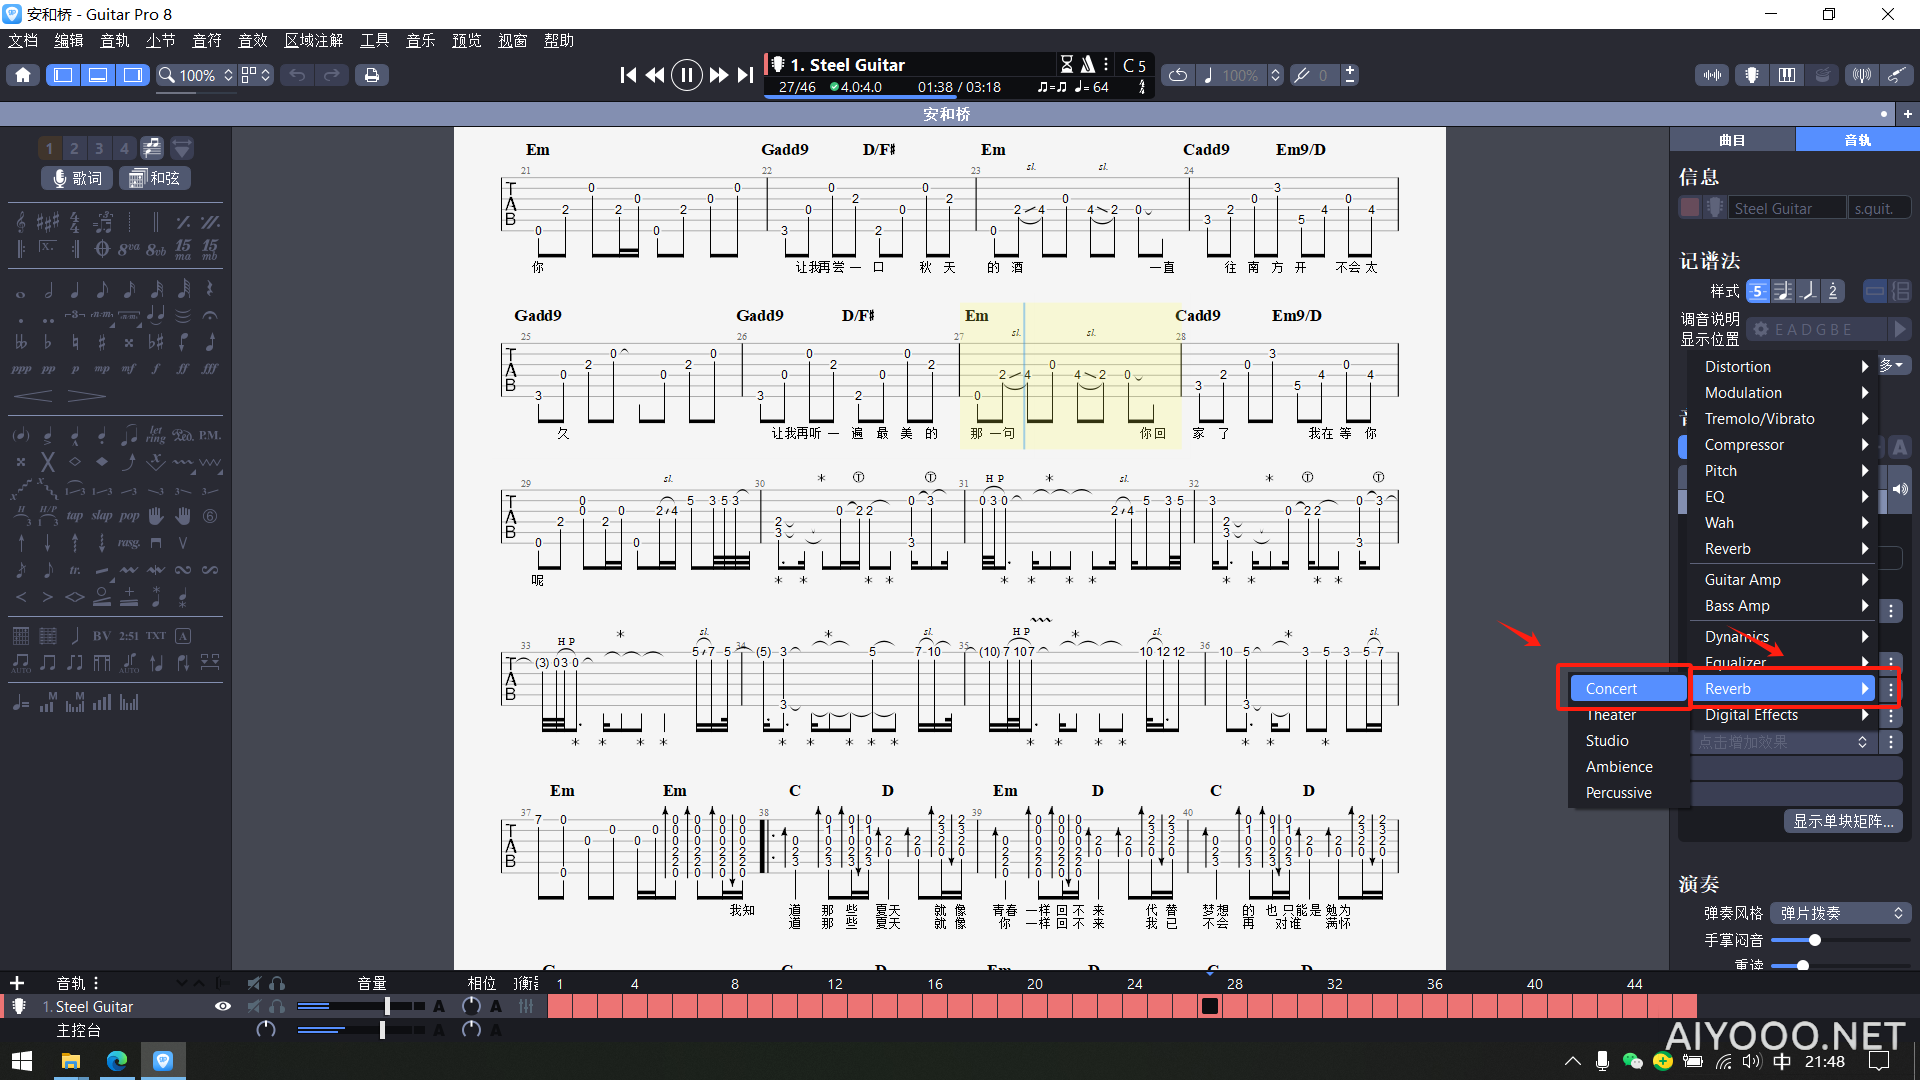
Task: Select standard notation style
Action: pos(1782,291)
